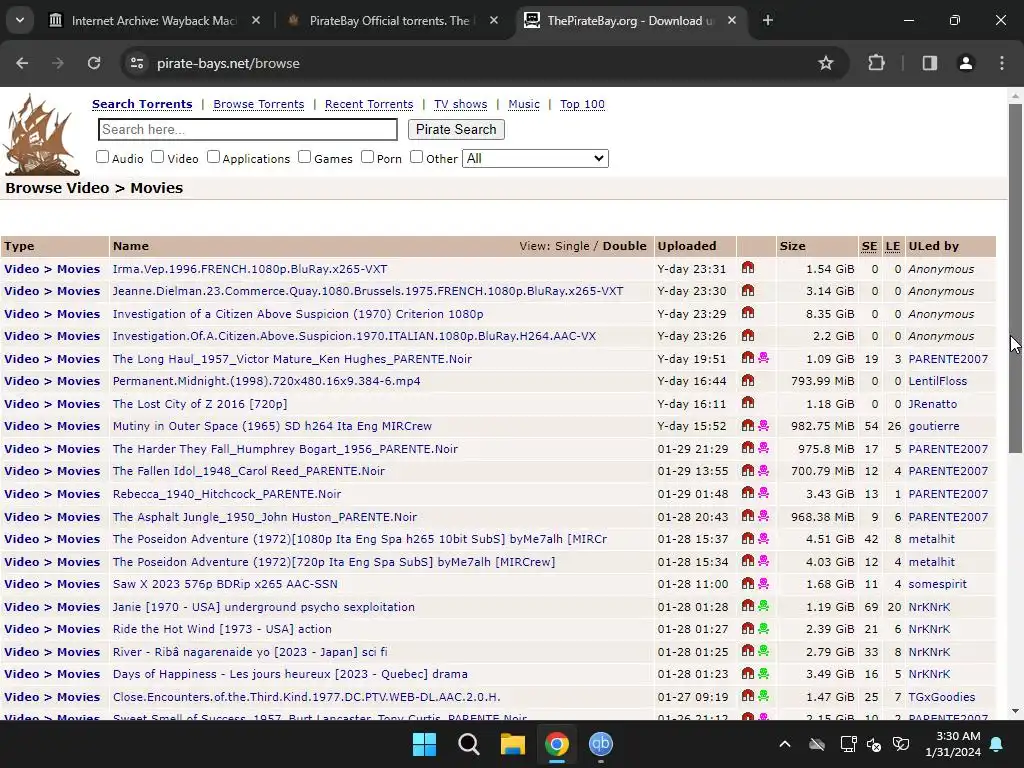The width and height of the screenshot is (1024, 768).
Task: Reload the page with the refresh icon
Action: coord(94,63)
